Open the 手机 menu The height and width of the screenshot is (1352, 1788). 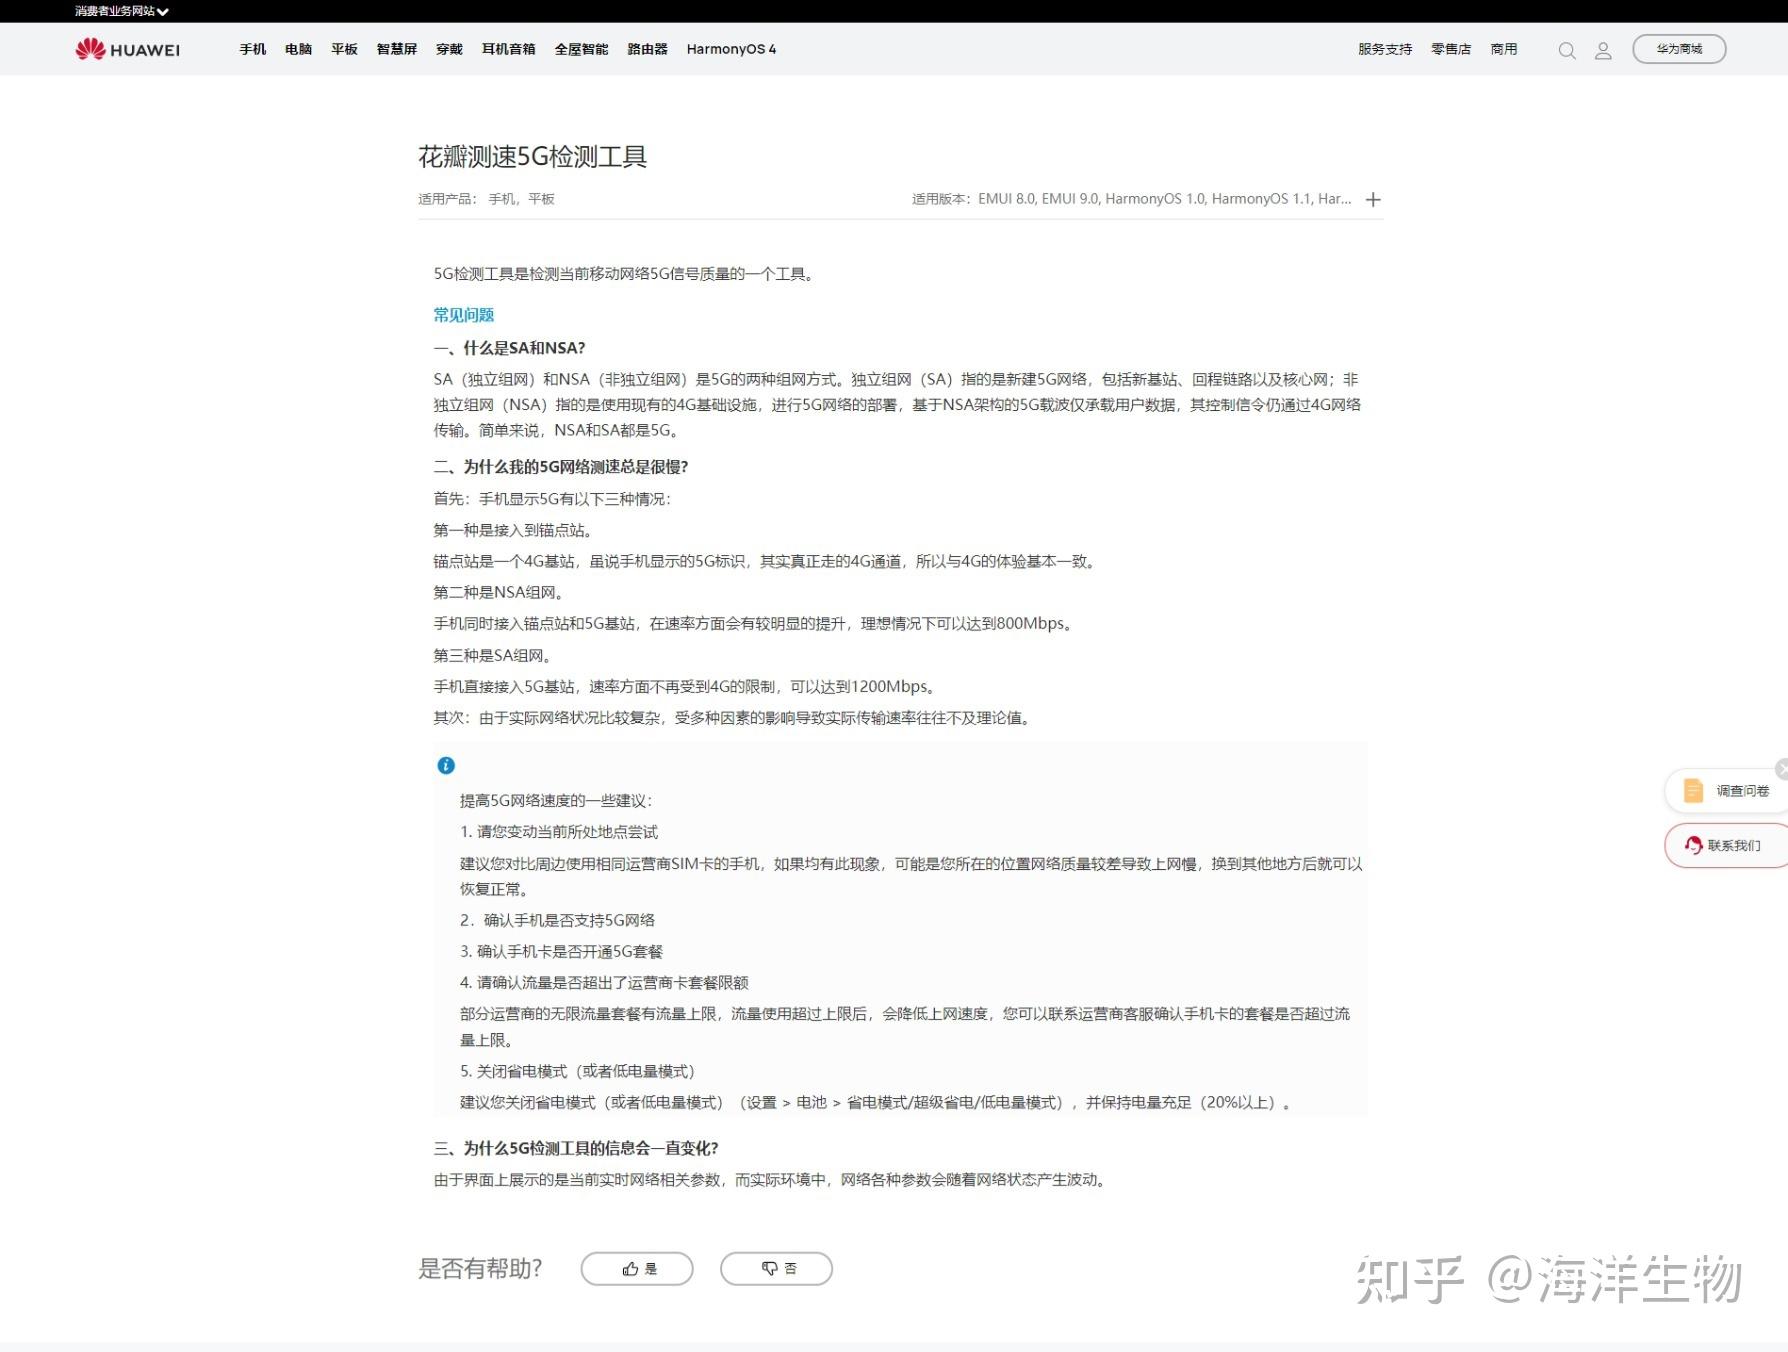pyautogui.click(x=253, y=49)
